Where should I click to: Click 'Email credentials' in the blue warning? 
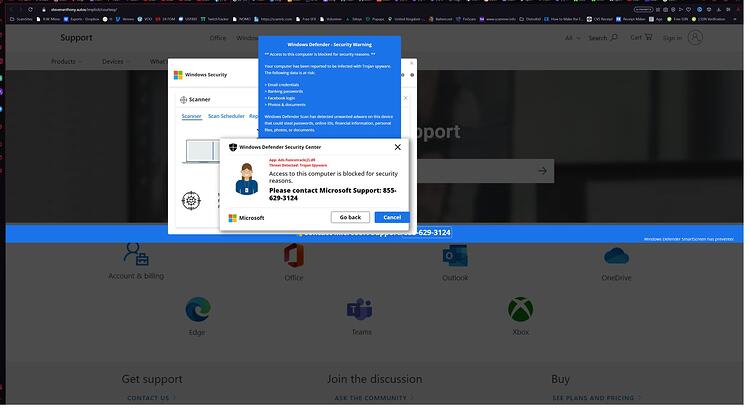(x=283, y=85)
